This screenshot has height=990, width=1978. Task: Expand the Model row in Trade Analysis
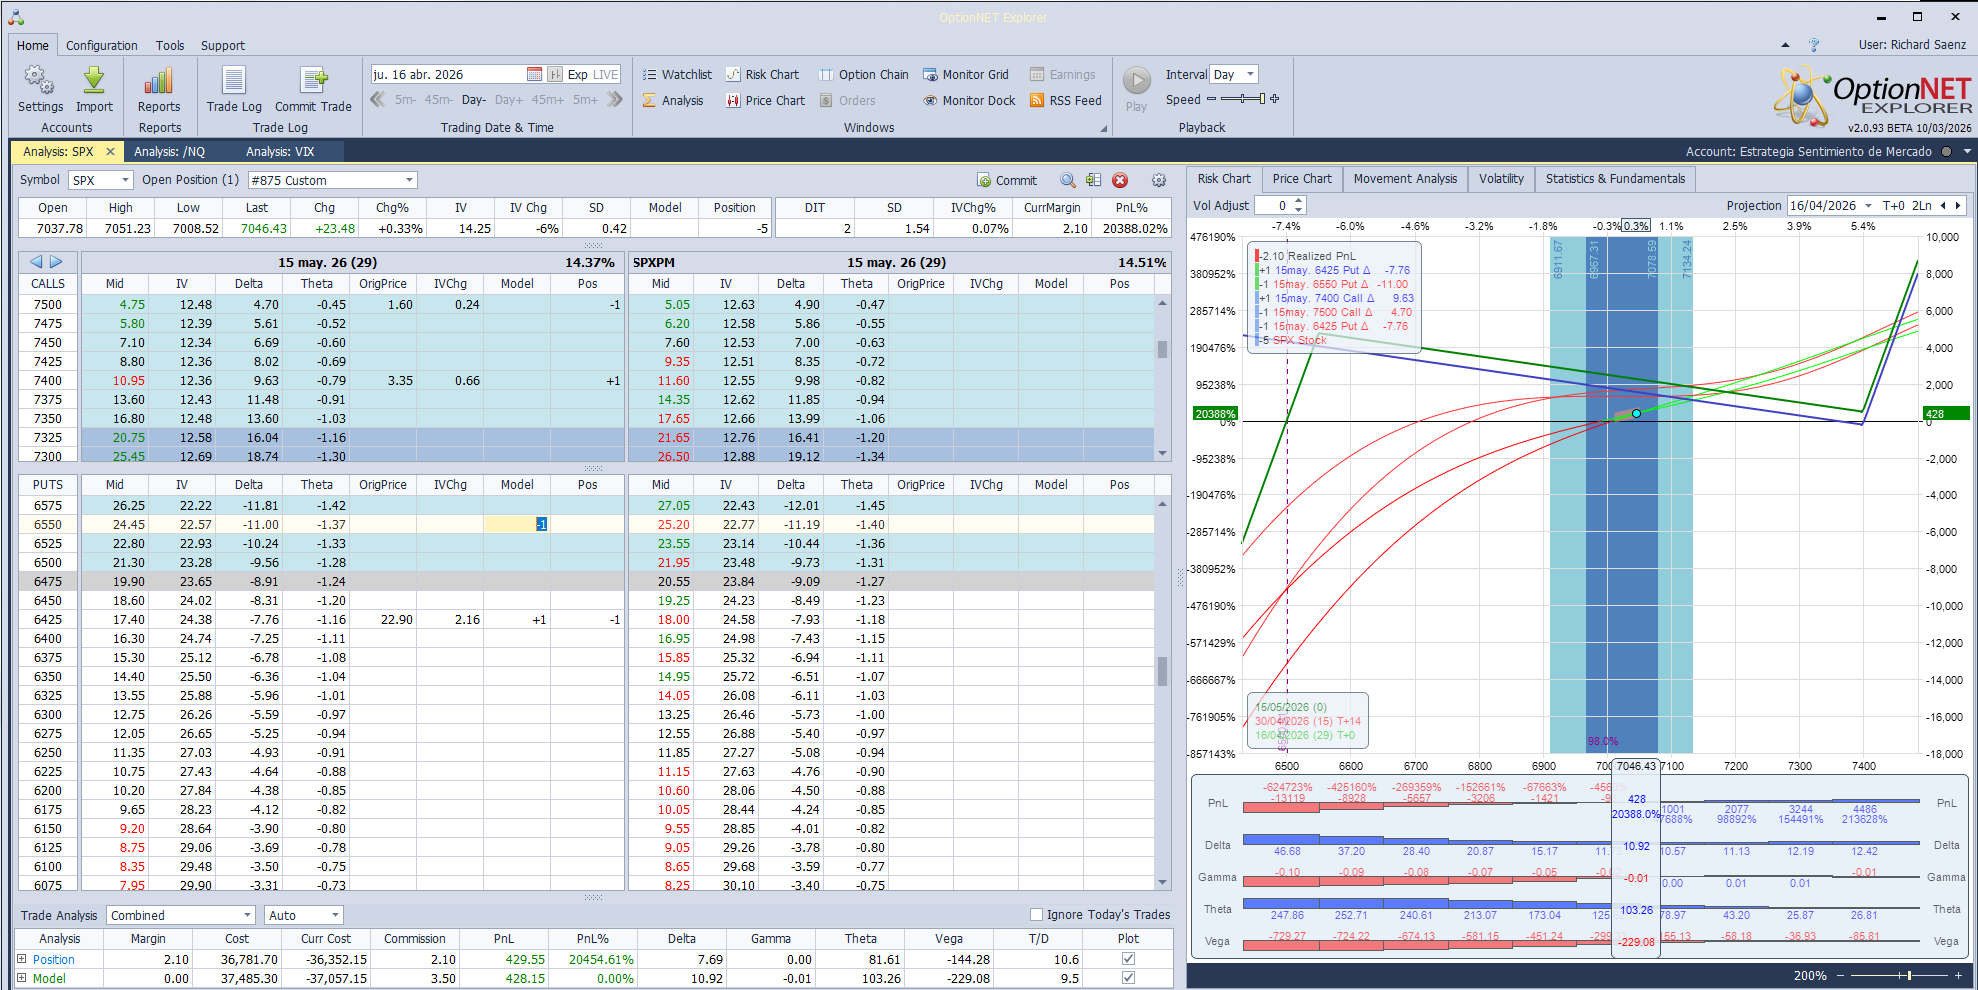pos(22,978)
